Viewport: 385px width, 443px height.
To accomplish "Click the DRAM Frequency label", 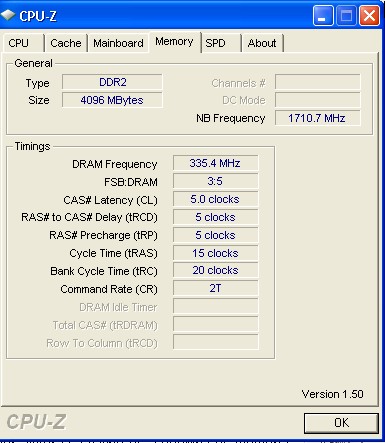I will coord(115,164).
